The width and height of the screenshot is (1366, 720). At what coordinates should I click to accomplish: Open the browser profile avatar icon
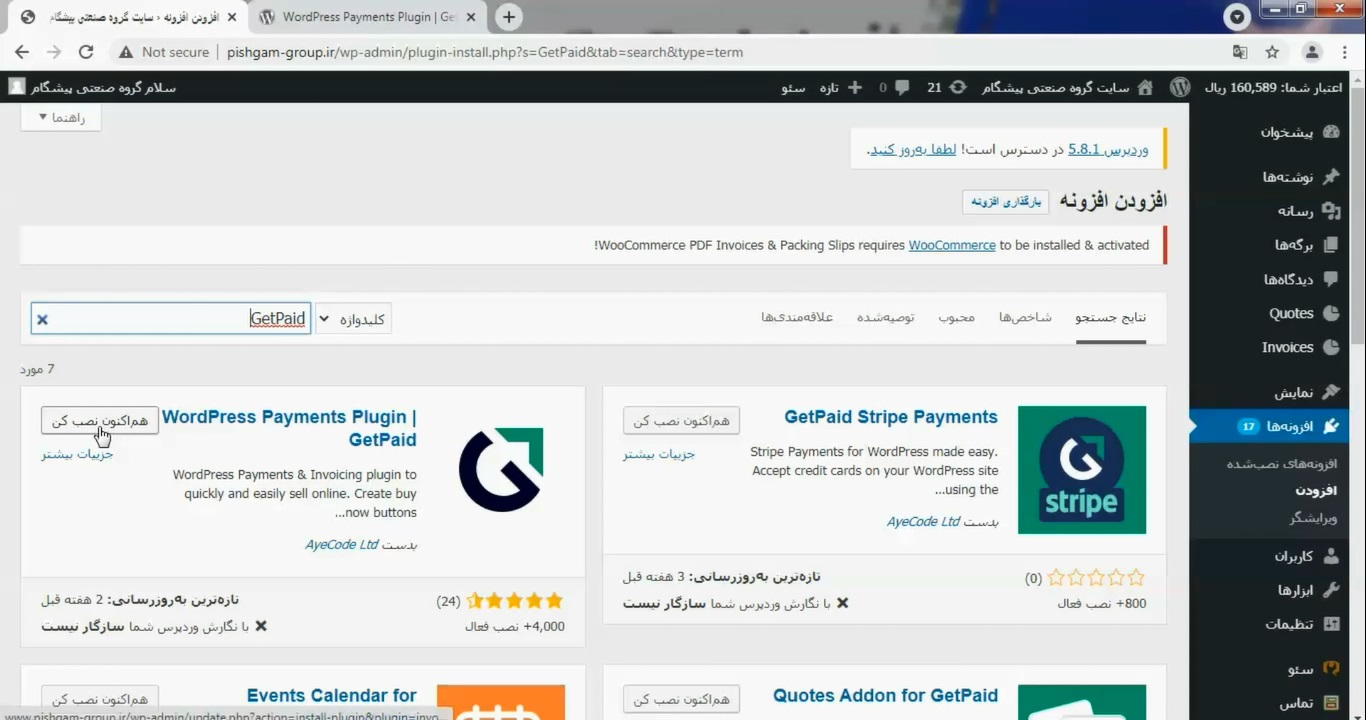pyautogui.click(x=1312, y=52)
